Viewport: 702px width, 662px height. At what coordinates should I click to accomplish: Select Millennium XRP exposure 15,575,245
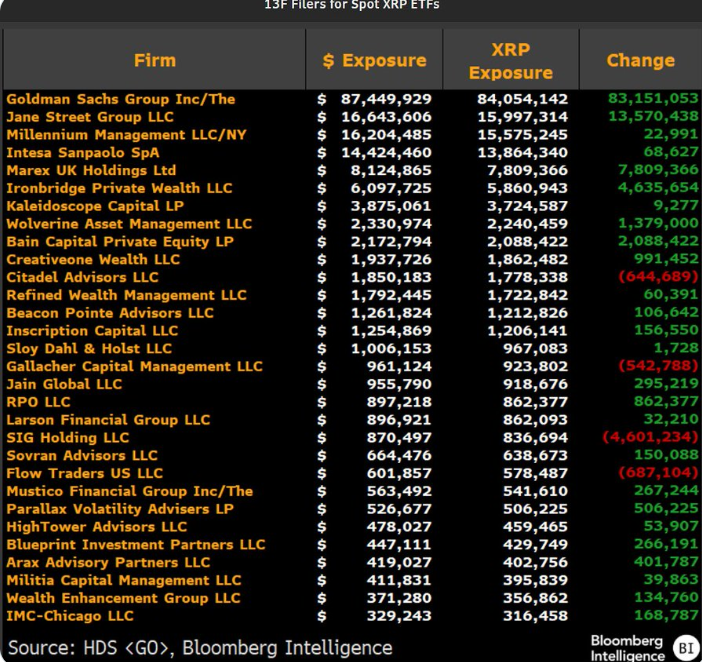[x=522, y=135]
